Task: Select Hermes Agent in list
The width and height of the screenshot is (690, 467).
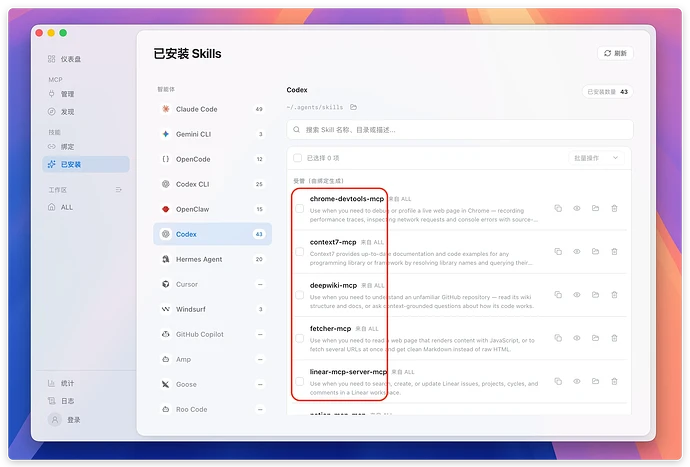Action: (213, 259)
